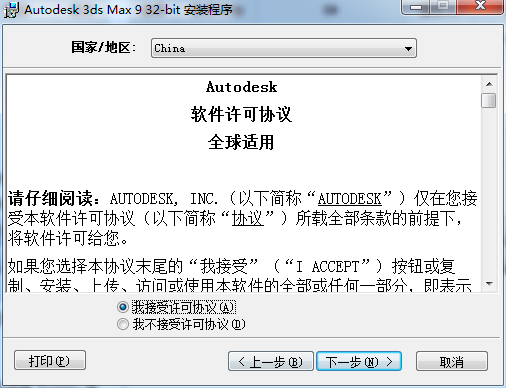Select the 我接受许可协议 radio button
The width and height of the screenshot is (506, 388).
pos(123,307)
